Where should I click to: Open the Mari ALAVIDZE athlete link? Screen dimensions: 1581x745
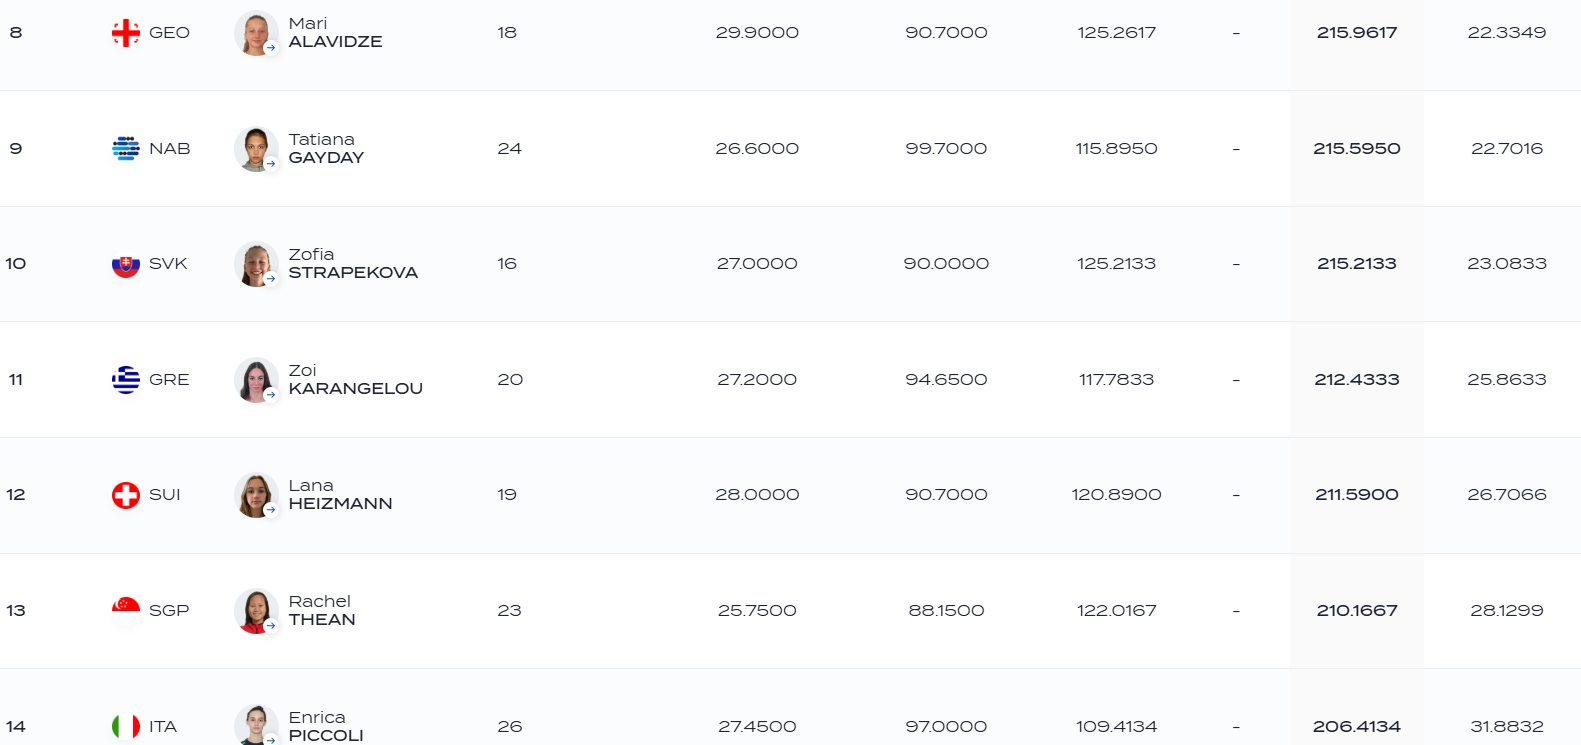(x=335, y=33)
